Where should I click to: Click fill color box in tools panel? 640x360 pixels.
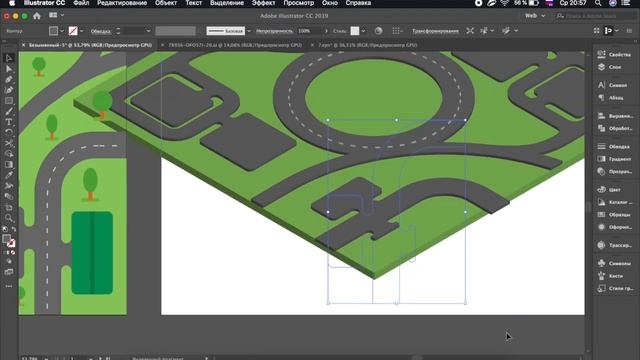pyautogui.click(x=6, y=239)
